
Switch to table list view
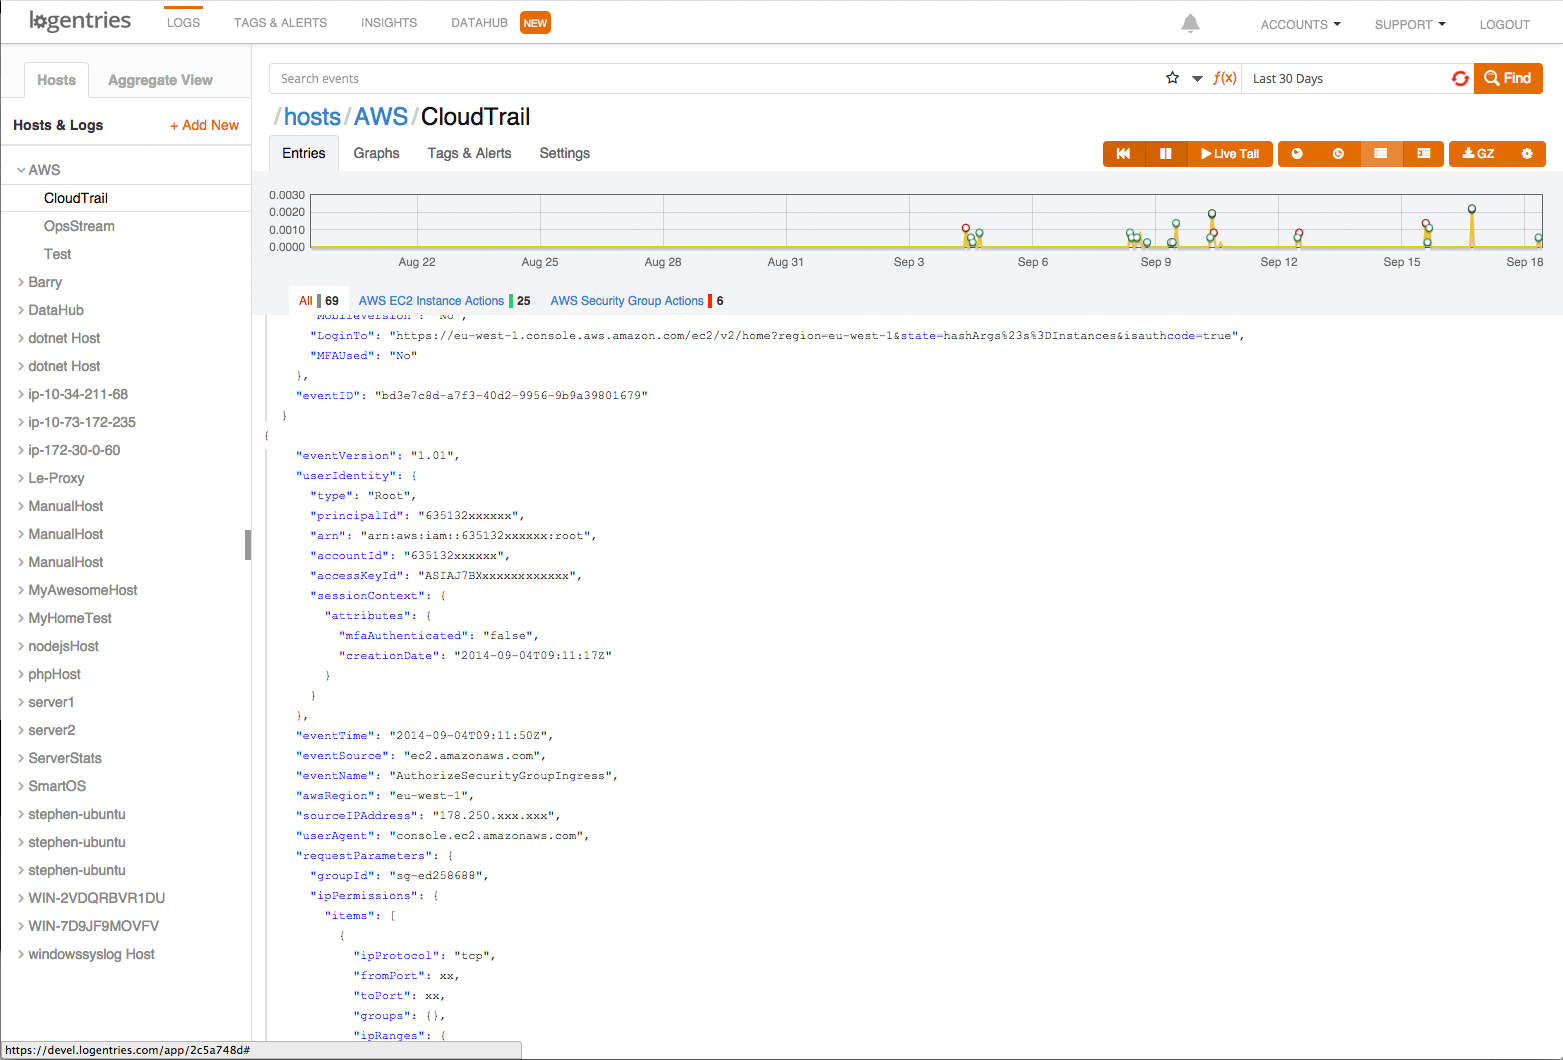point(1380,154)
